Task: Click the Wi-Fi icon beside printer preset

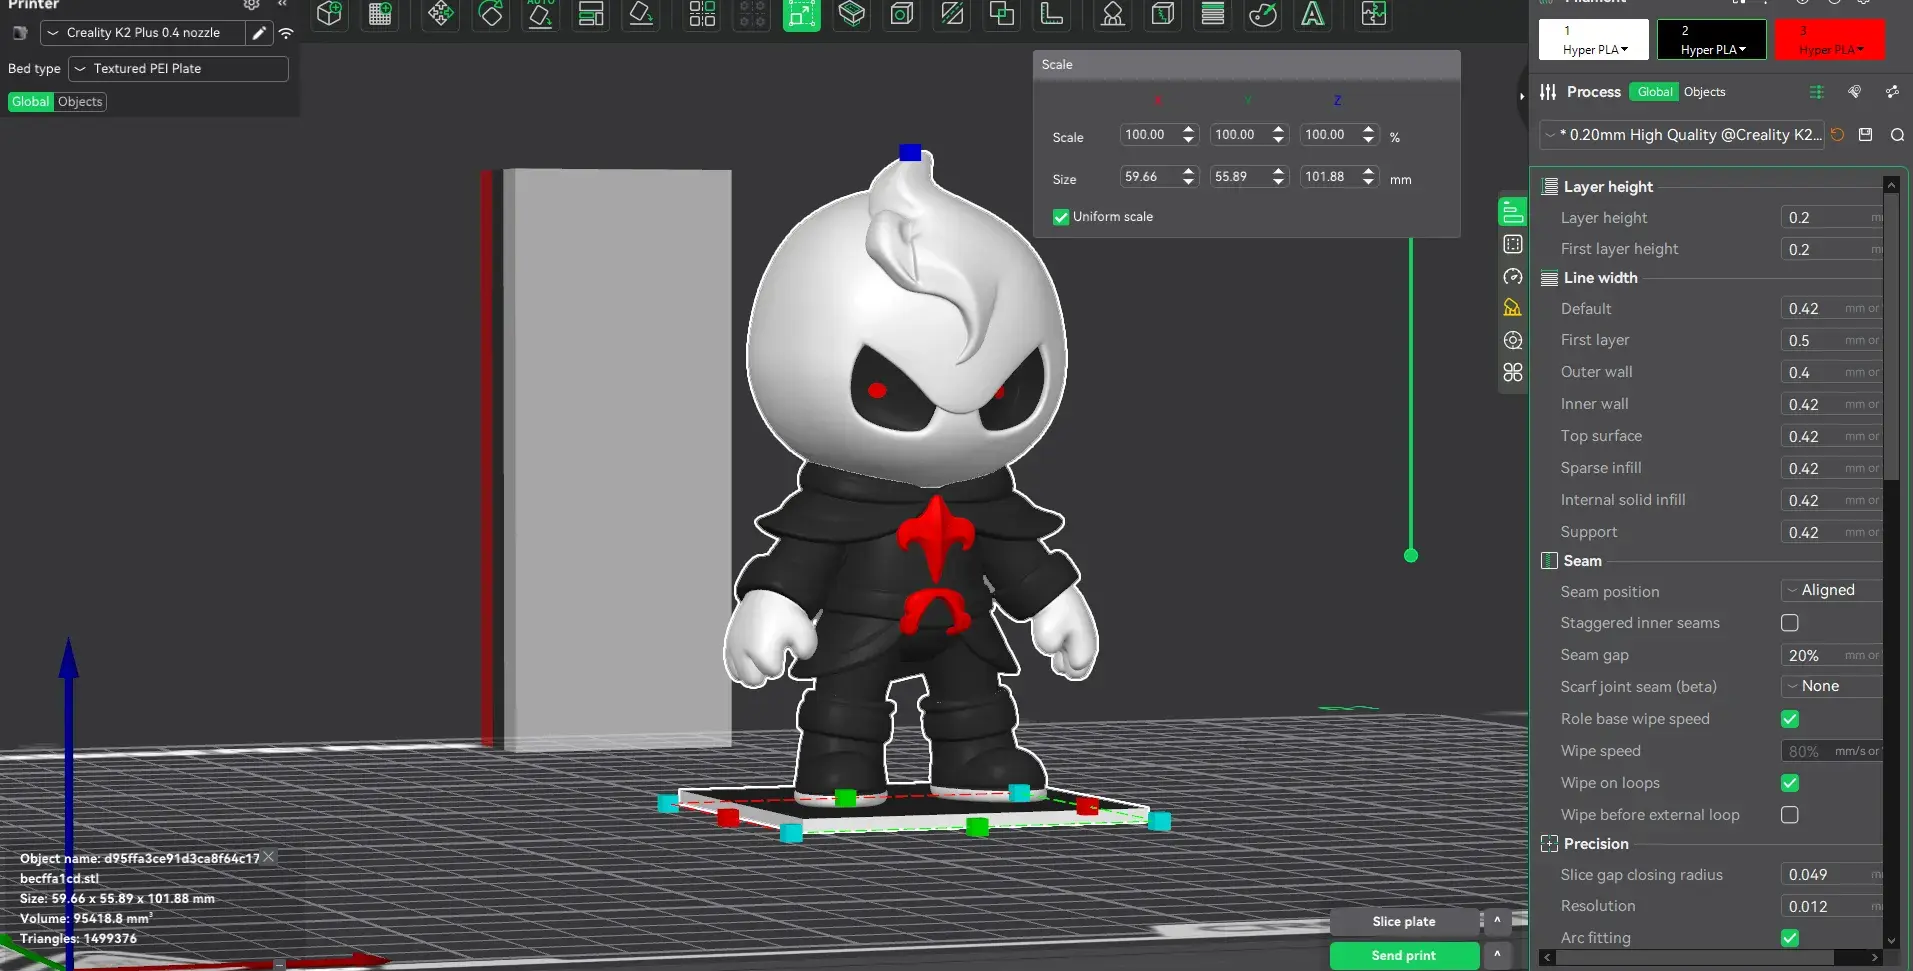Action: click(x=286, y=33)
